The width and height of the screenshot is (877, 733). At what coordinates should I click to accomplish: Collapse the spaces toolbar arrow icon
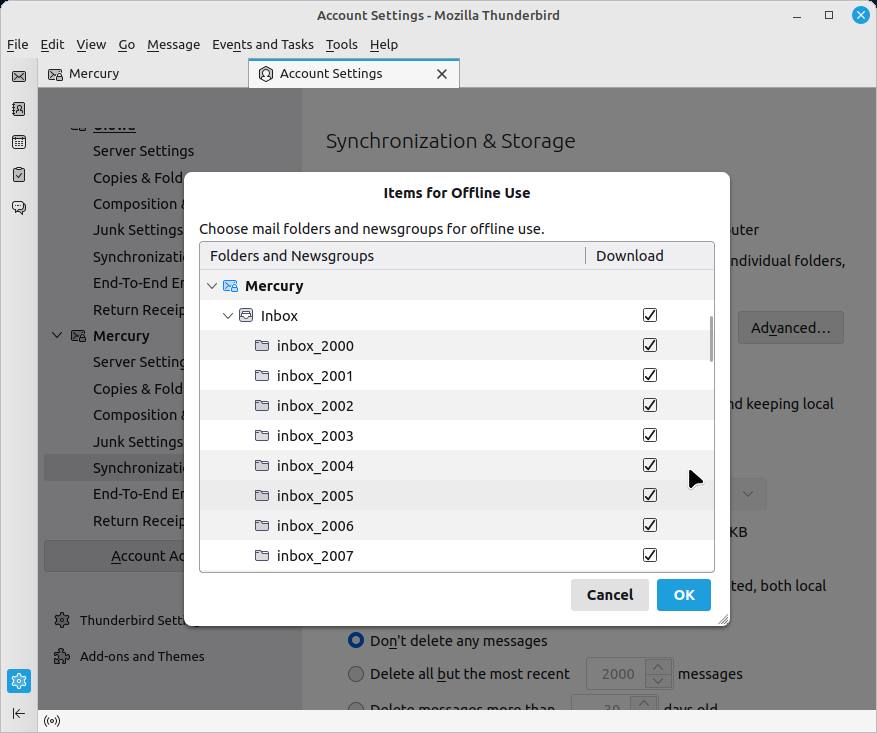pyautogui.click(x=19, y=713)
